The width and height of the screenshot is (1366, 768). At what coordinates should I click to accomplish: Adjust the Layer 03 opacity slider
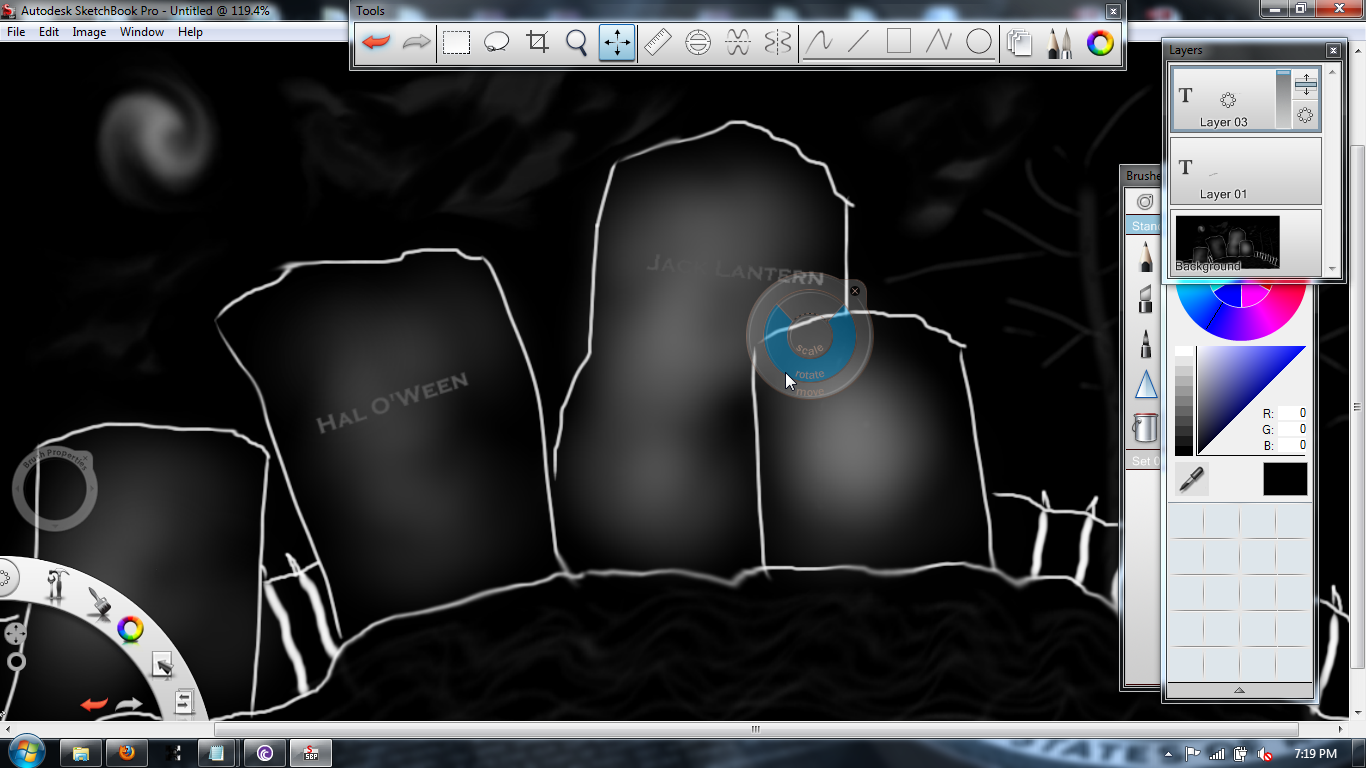point(1284,99)
